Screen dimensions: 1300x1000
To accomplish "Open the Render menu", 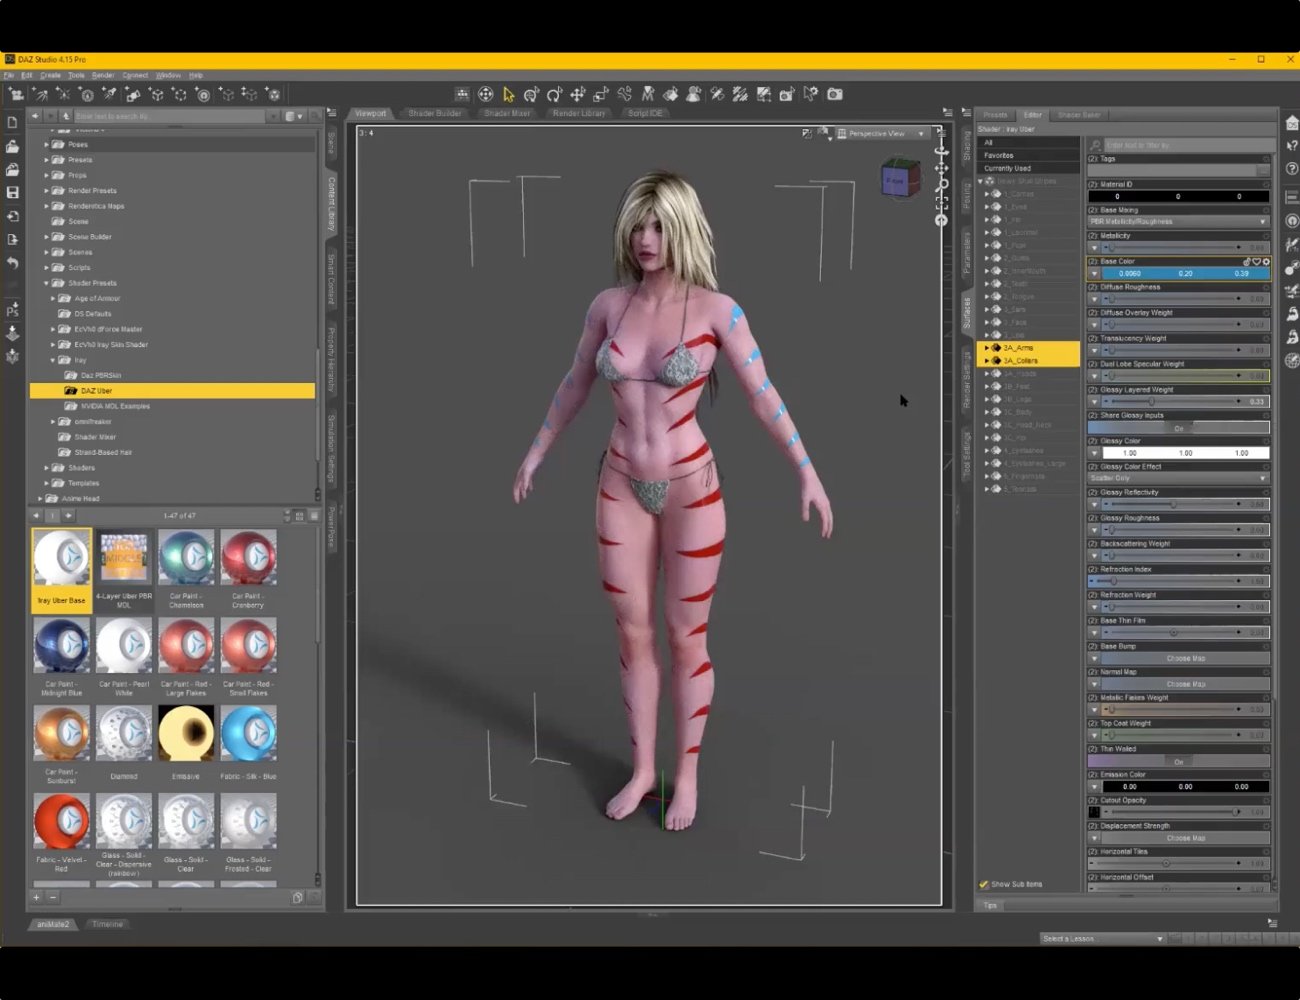I will (103, 75).
